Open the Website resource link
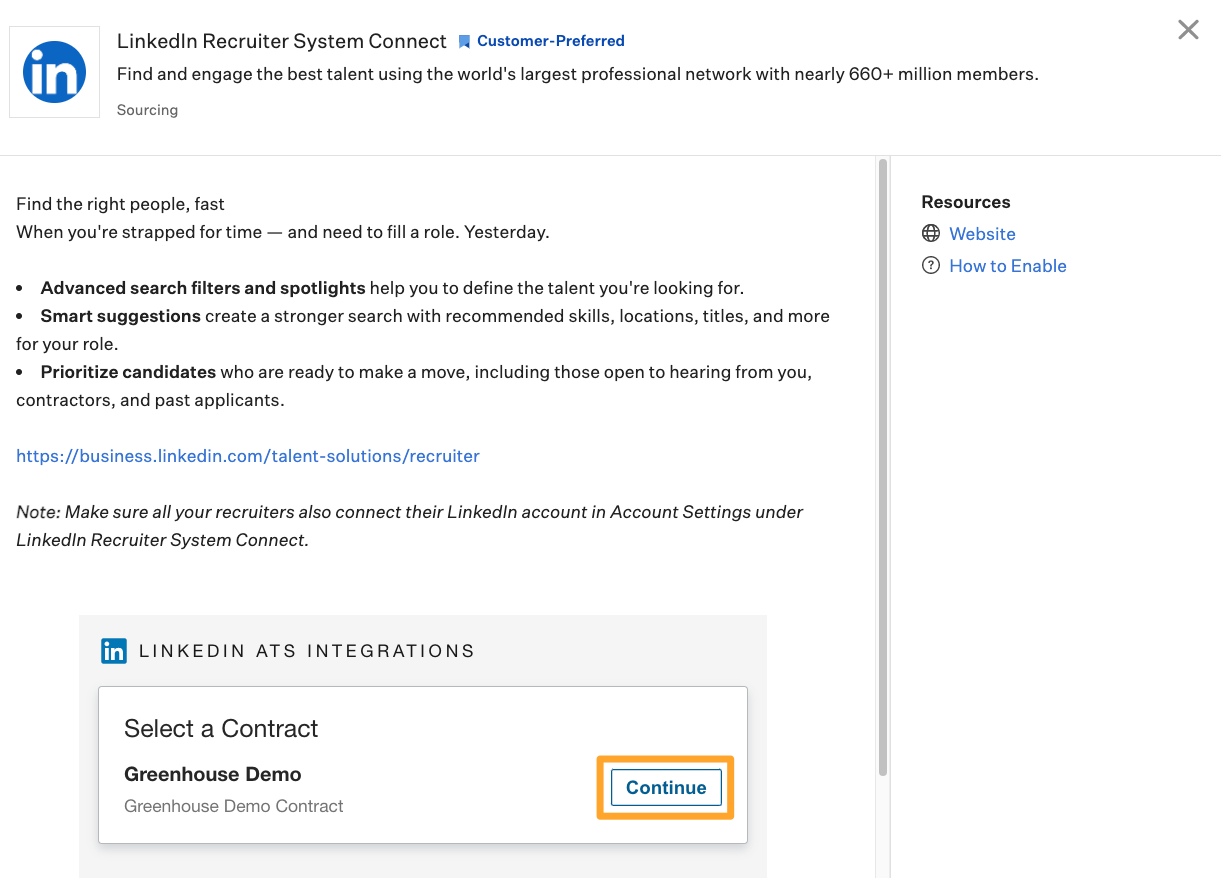Screen dimensions: 1221x878 (982, 234)
